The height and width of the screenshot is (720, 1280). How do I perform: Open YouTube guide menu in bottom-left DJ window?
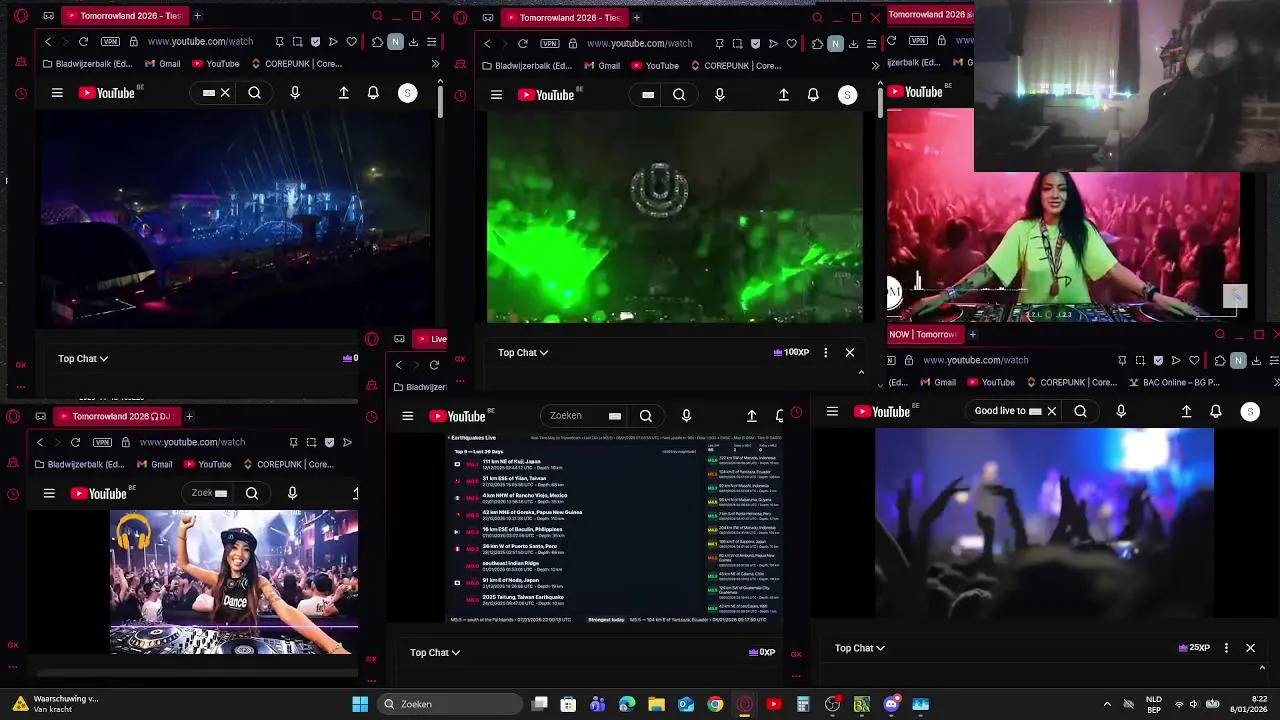click(49, 493)
